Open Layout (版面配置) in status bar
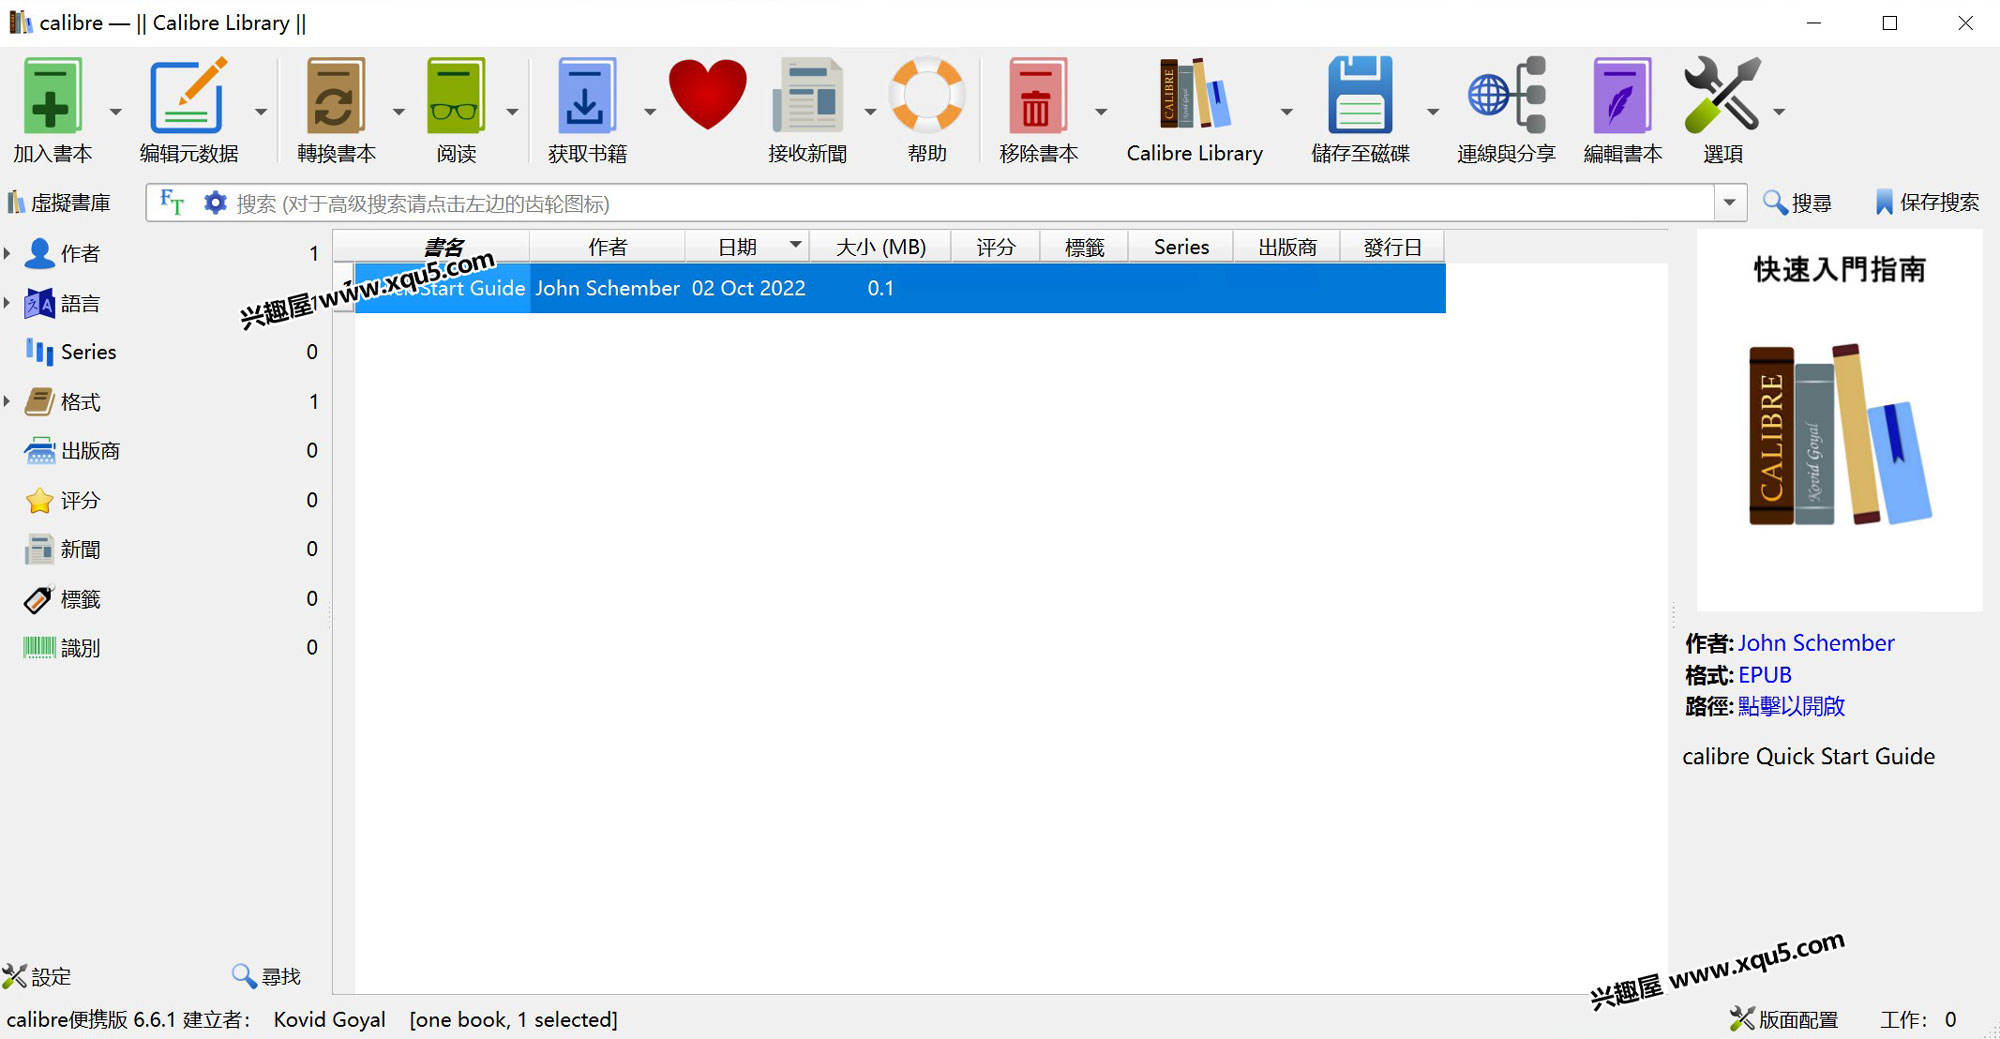The height and width of the screenshot is (1039, 2000). pos(1785,1019)
